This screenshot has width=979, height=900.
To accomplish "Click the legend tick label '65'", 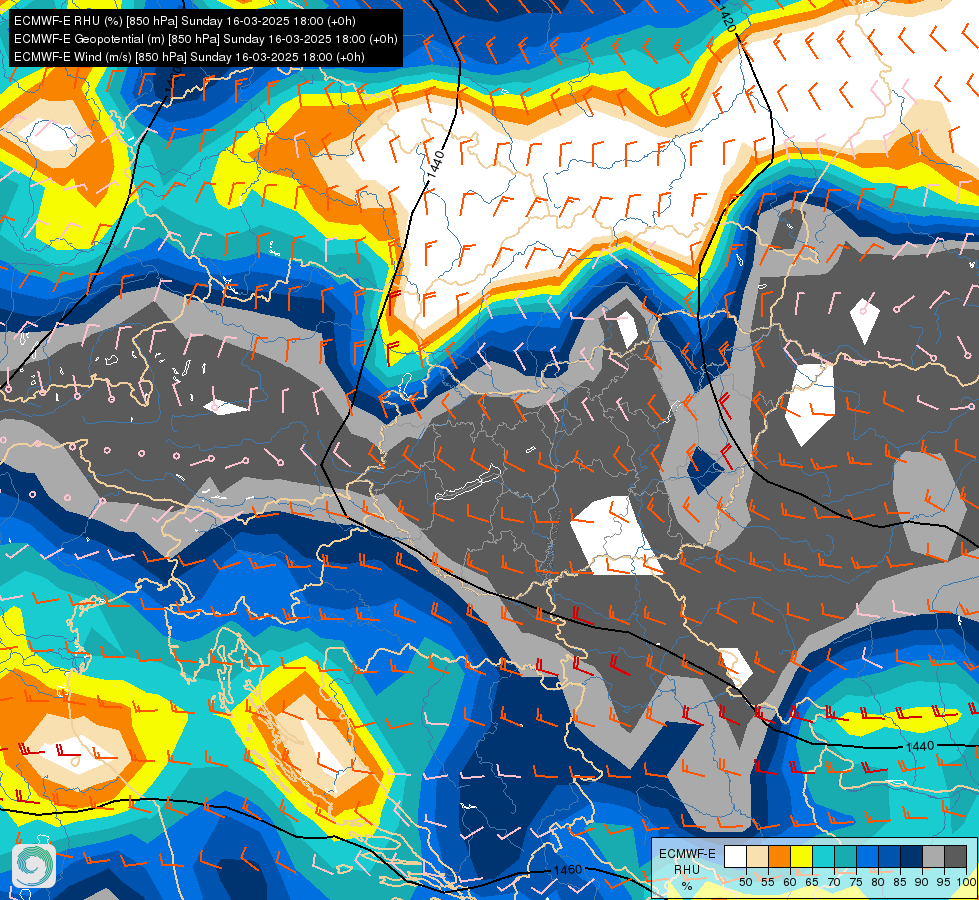I will pos(812,882).
